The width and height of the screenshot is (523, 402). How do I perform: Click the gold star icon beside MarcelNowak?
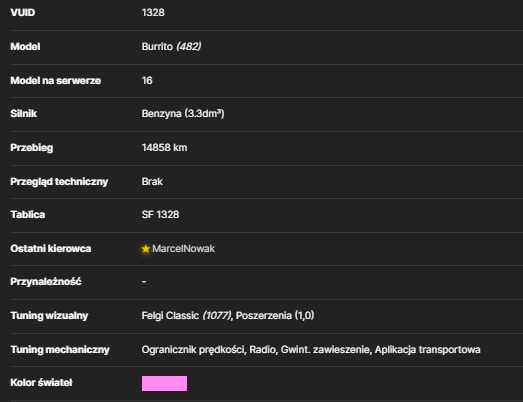tap(145, 249)
